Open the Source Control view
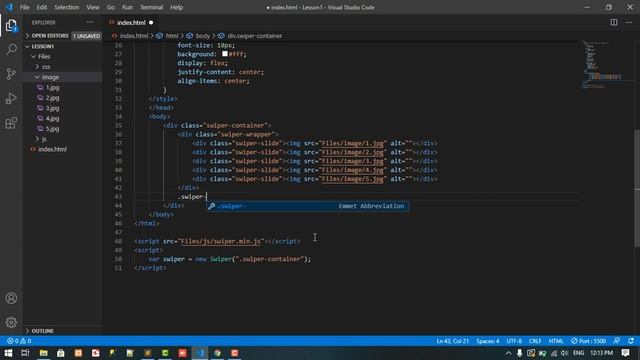The height and width of the screenshot is (360, 640). coord(11,74)
